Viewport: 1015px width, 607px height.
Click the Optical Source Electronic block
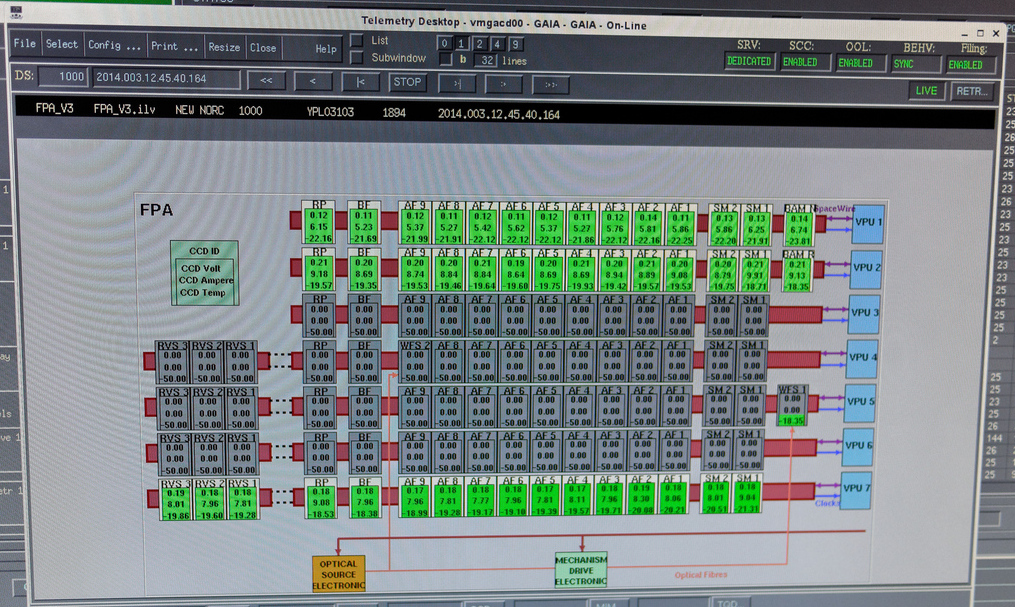point(340,574)
